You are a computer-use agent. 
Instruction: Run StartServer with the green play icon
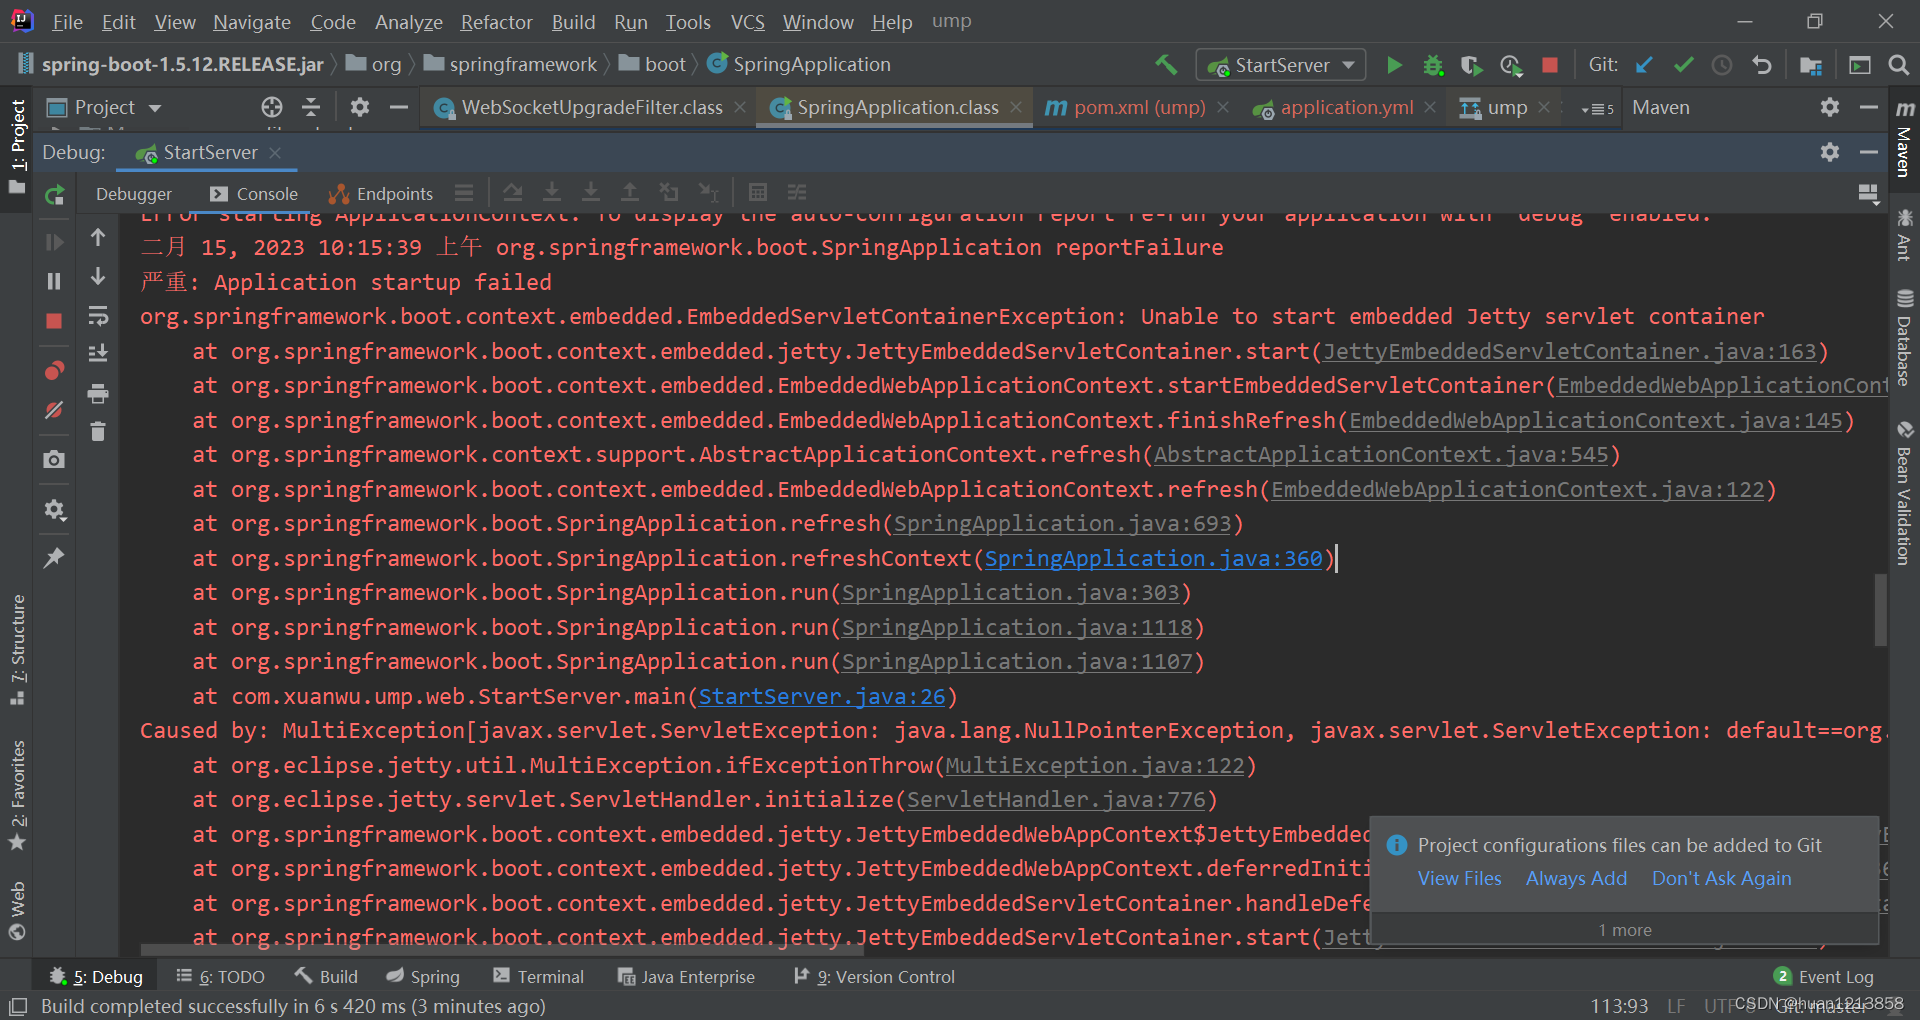pyautogui.click(x=1394, y=65)
